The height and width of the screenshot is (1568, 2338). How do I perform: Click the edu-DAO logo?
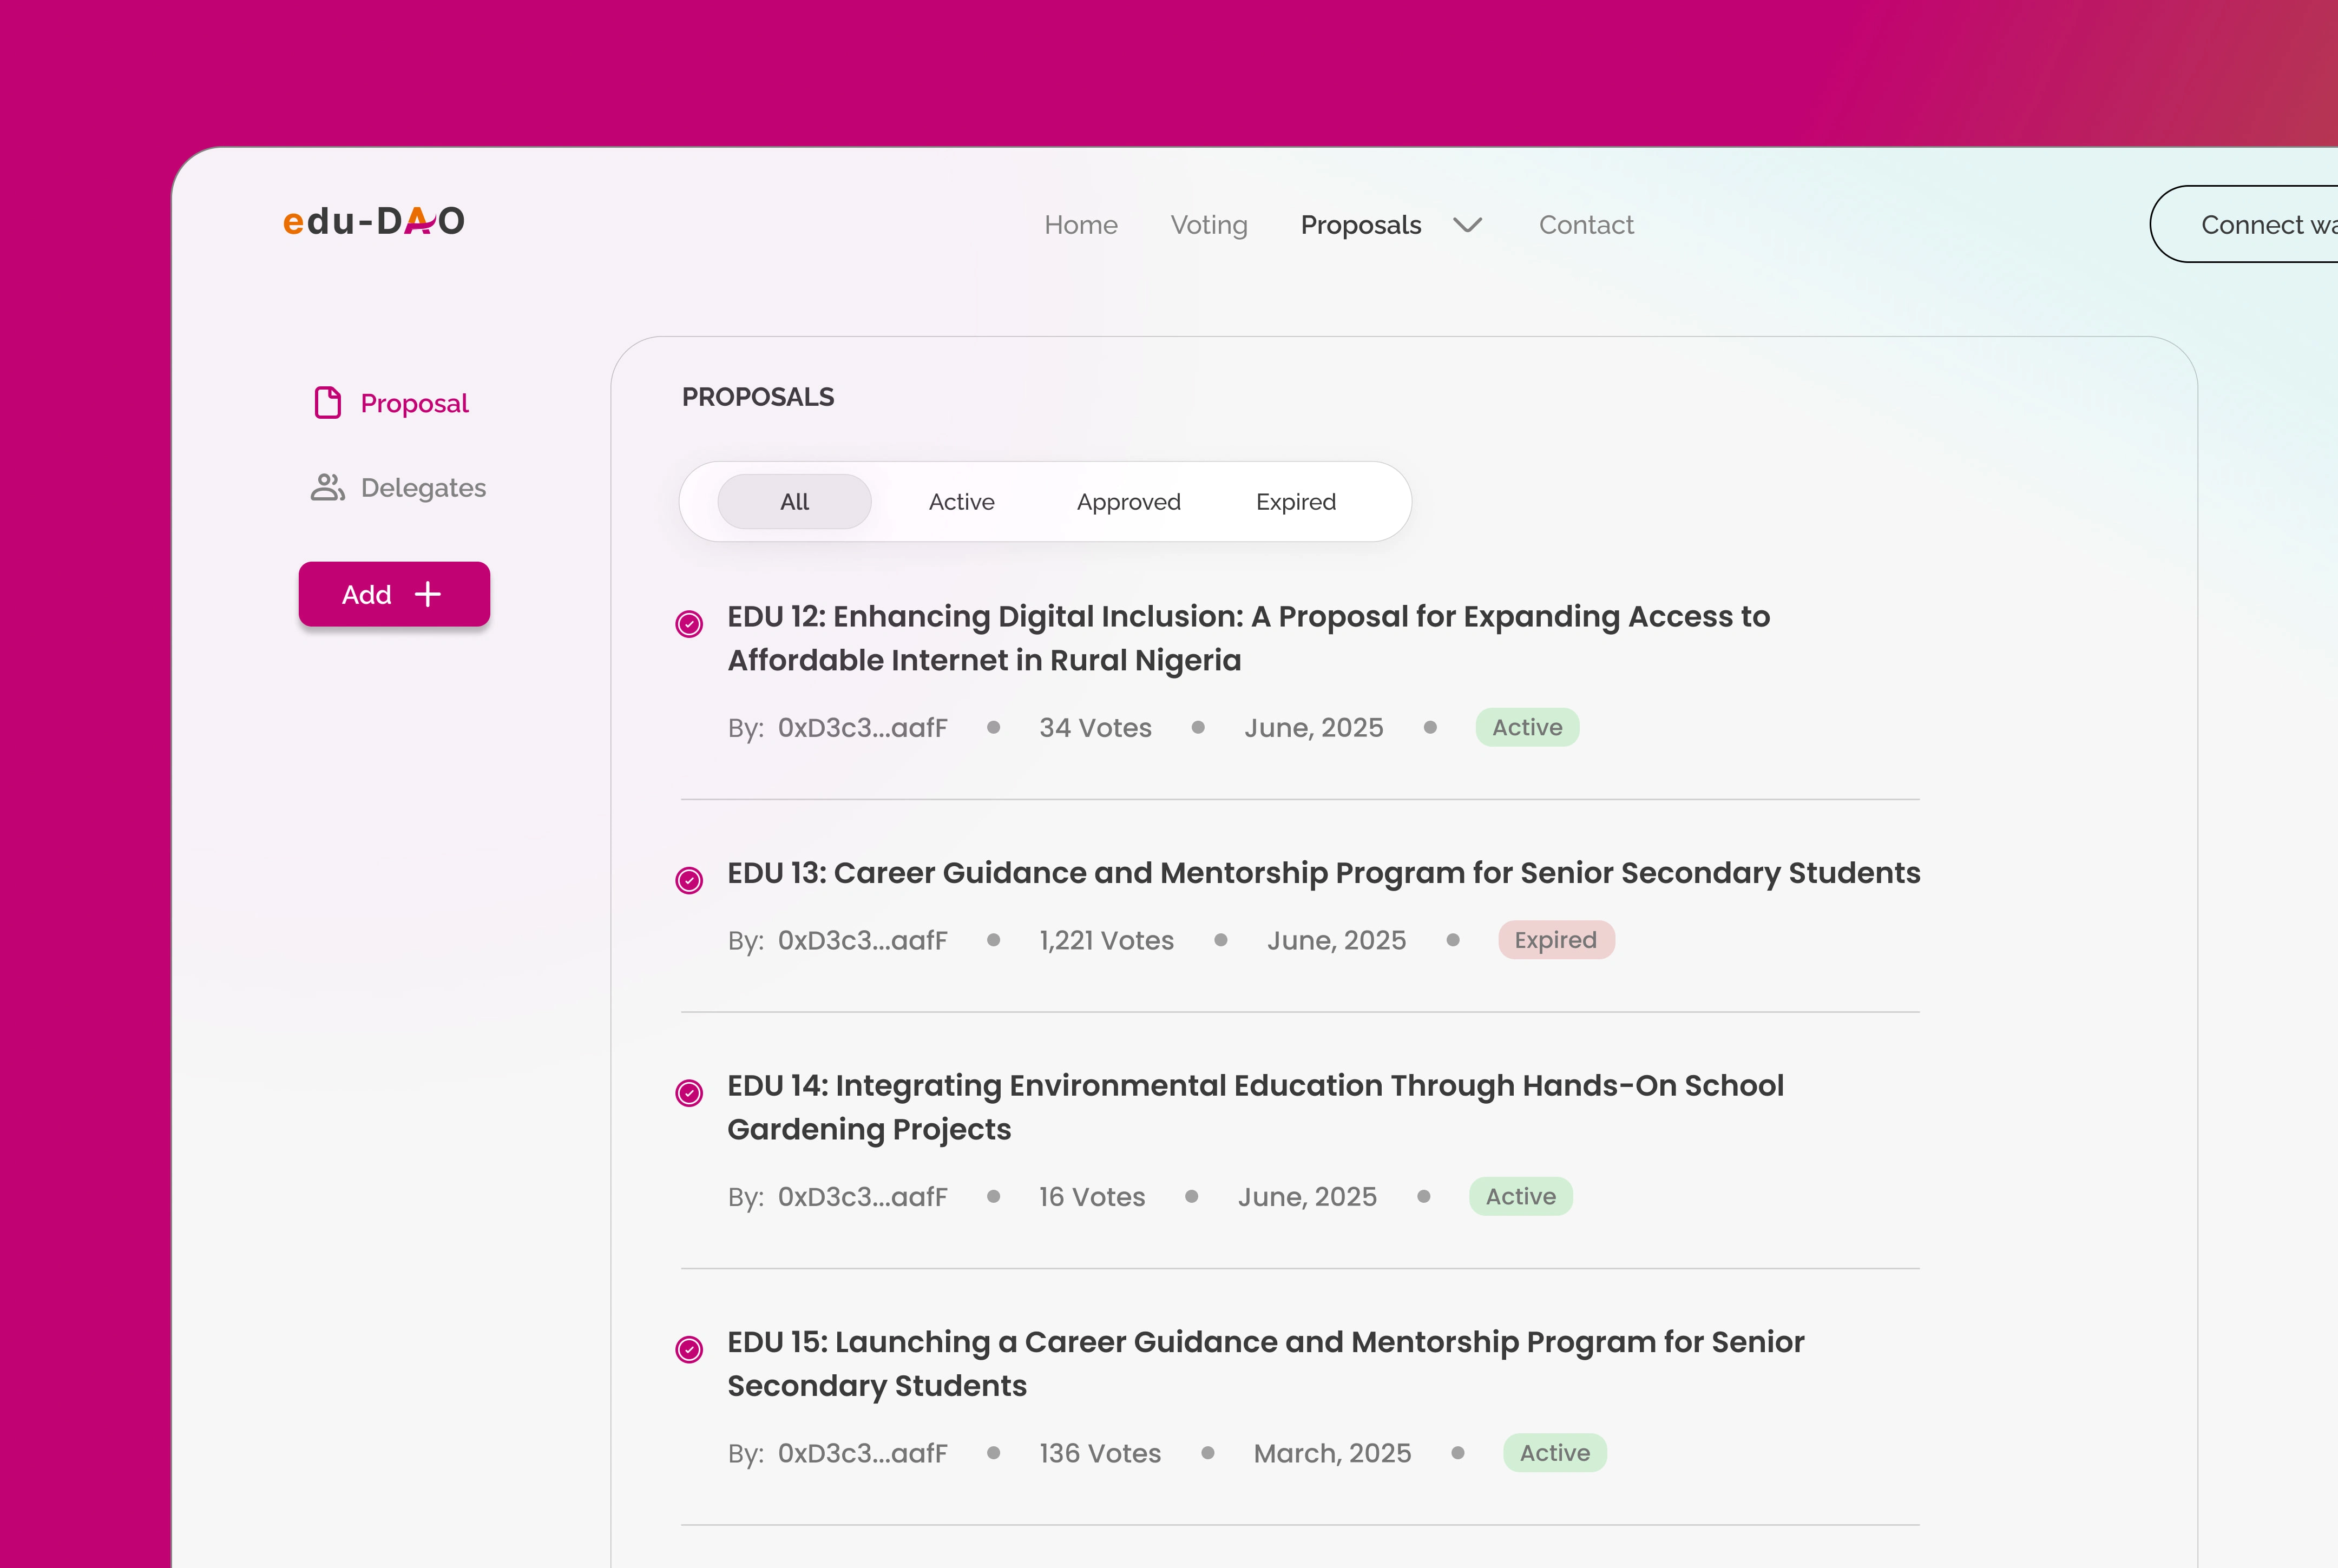(373, 221)
